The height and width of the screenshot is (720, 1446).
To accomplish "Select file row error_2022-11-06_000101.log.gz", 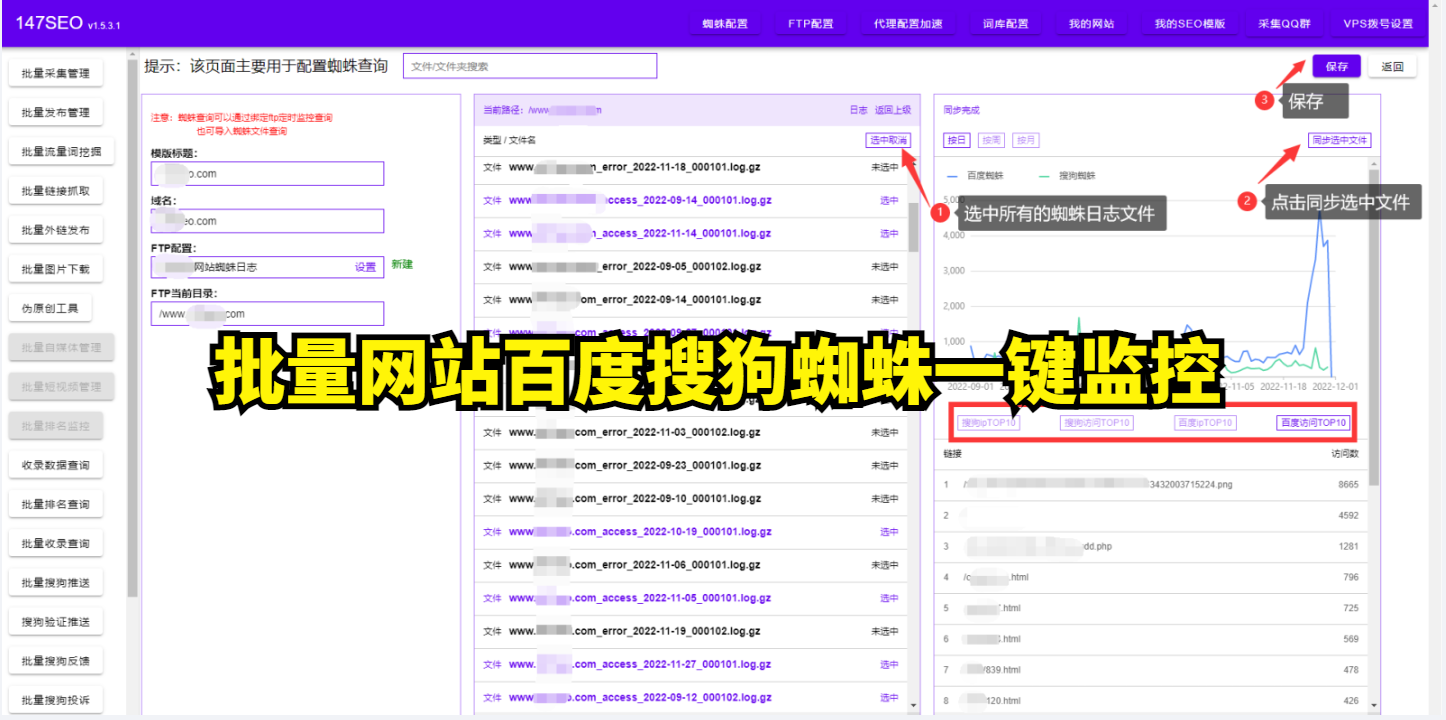I will 692,565.
